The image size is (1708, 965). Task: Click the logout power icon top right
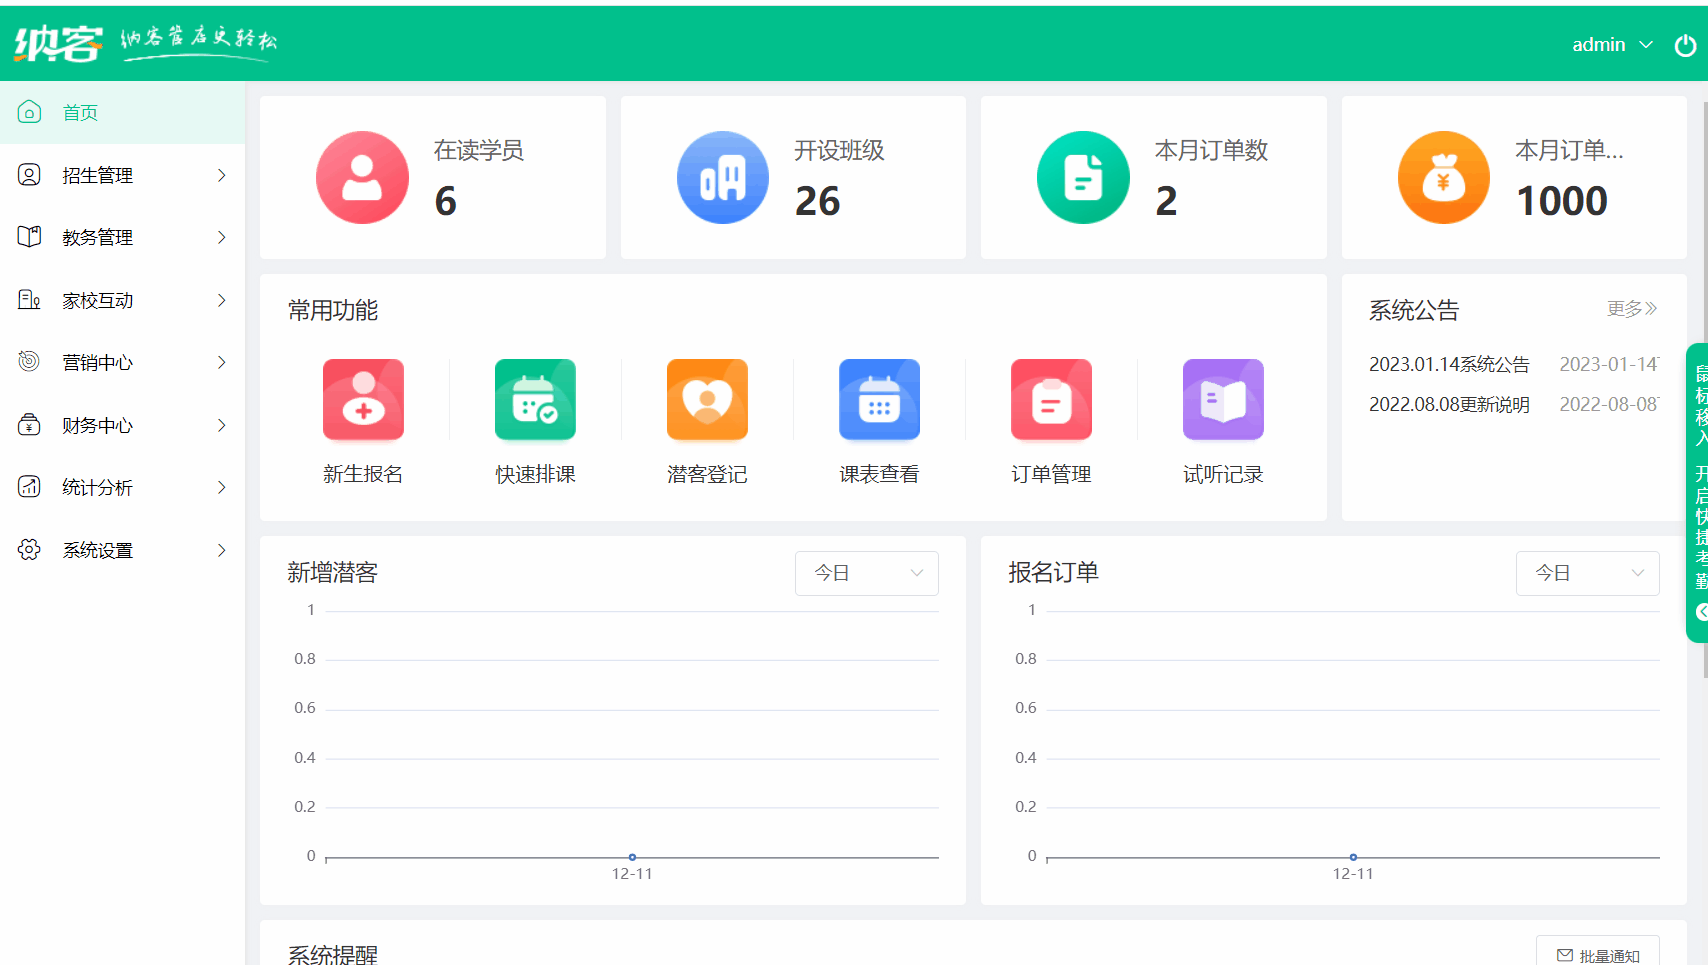click(x=1686, y=45)
